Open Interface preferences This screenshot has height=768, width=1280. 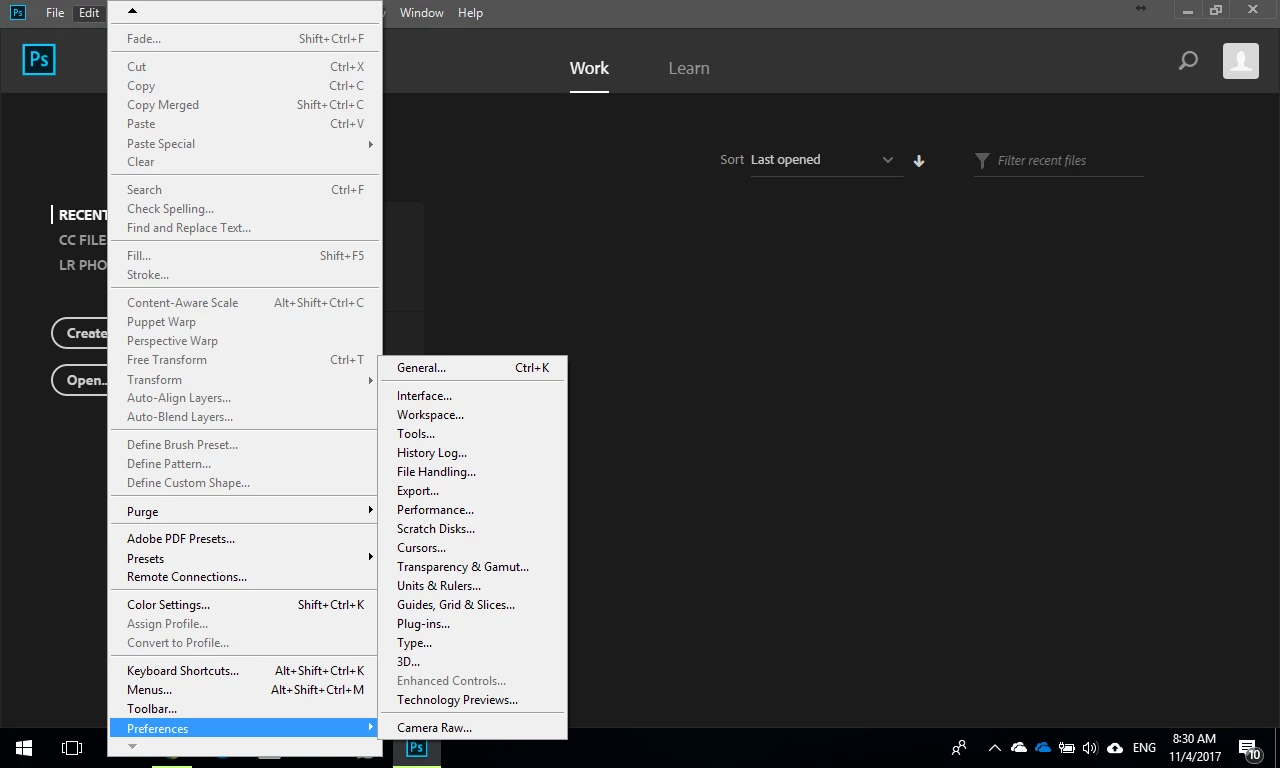(472, 396)
